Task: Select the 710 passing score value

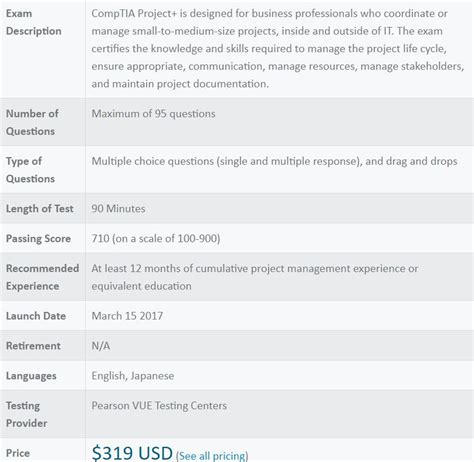Action: pos(156,239)
